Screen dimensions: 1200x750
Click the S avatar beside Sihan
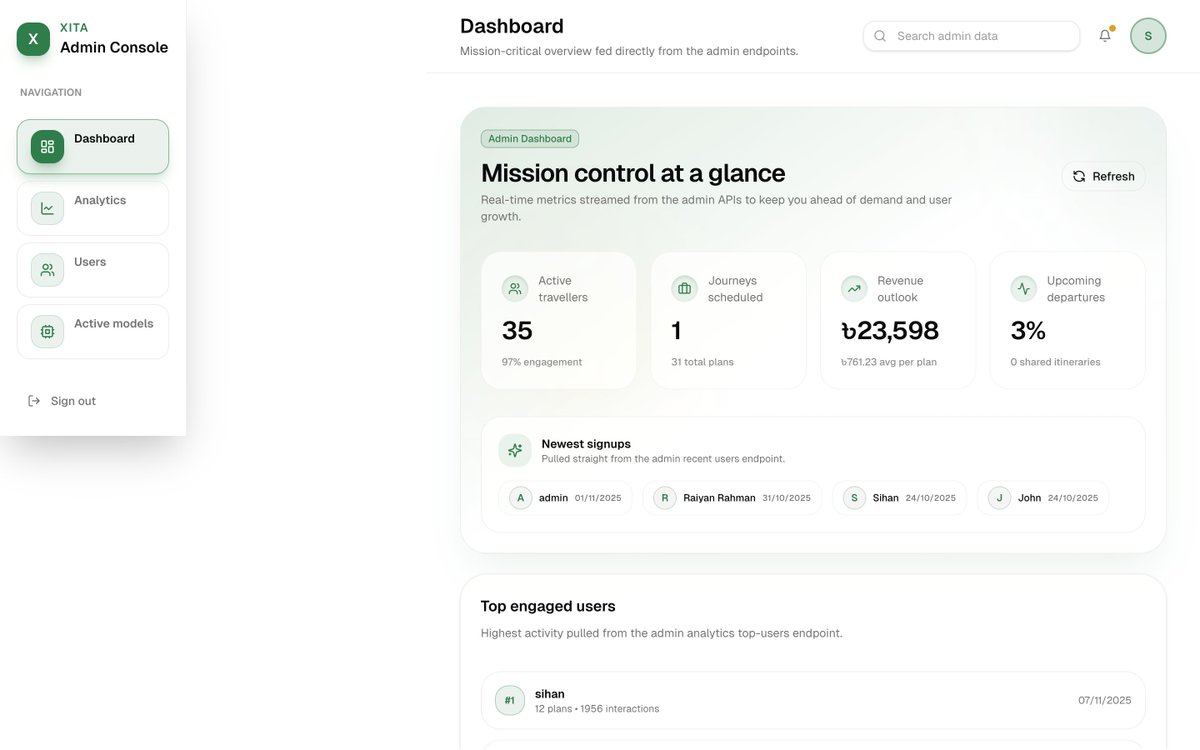[x=854, y=498]
